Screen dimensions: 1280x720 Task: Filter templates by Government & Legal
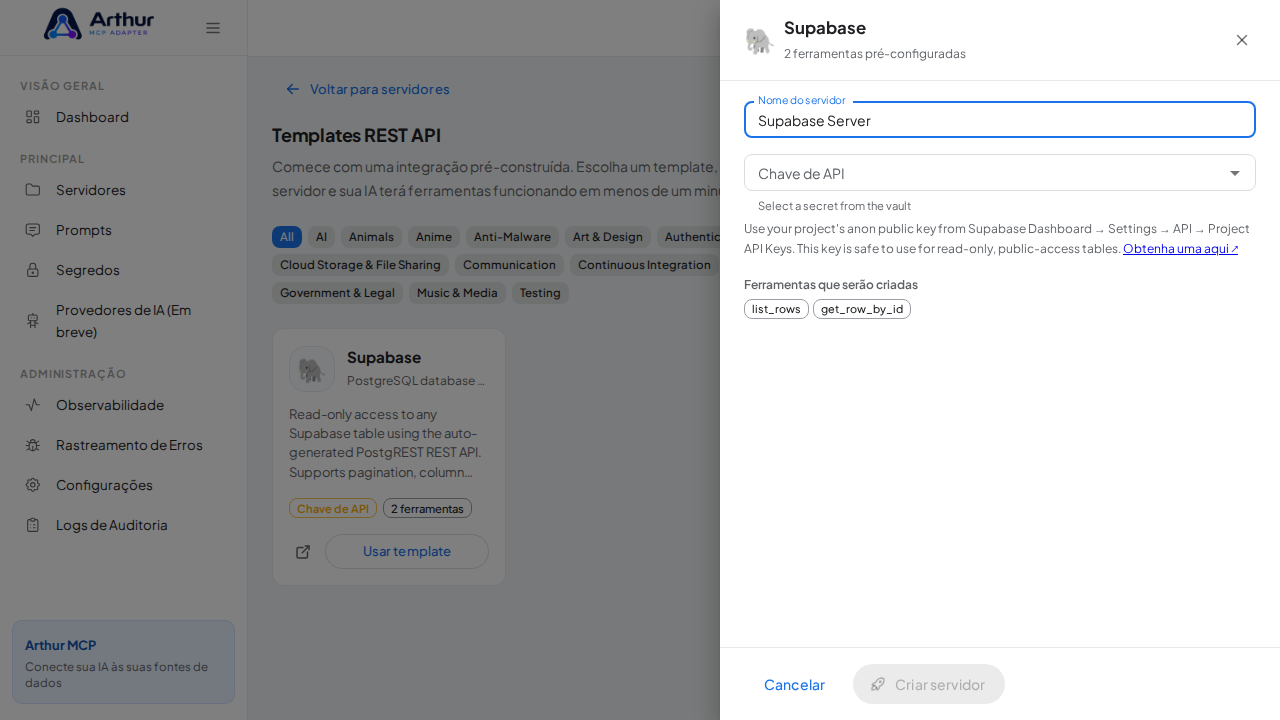point(337,293)
